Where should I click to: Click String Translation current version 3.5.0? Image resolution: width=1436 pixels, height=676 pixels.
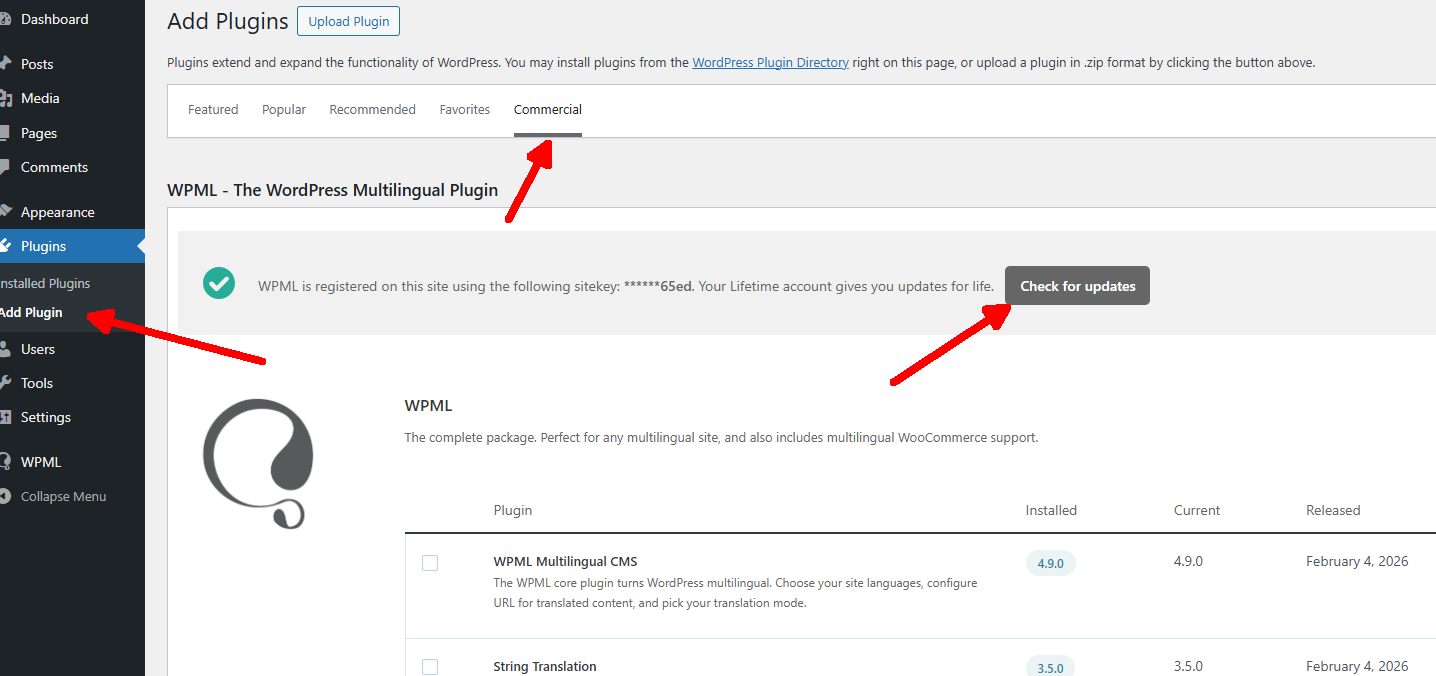[1188, 667]
